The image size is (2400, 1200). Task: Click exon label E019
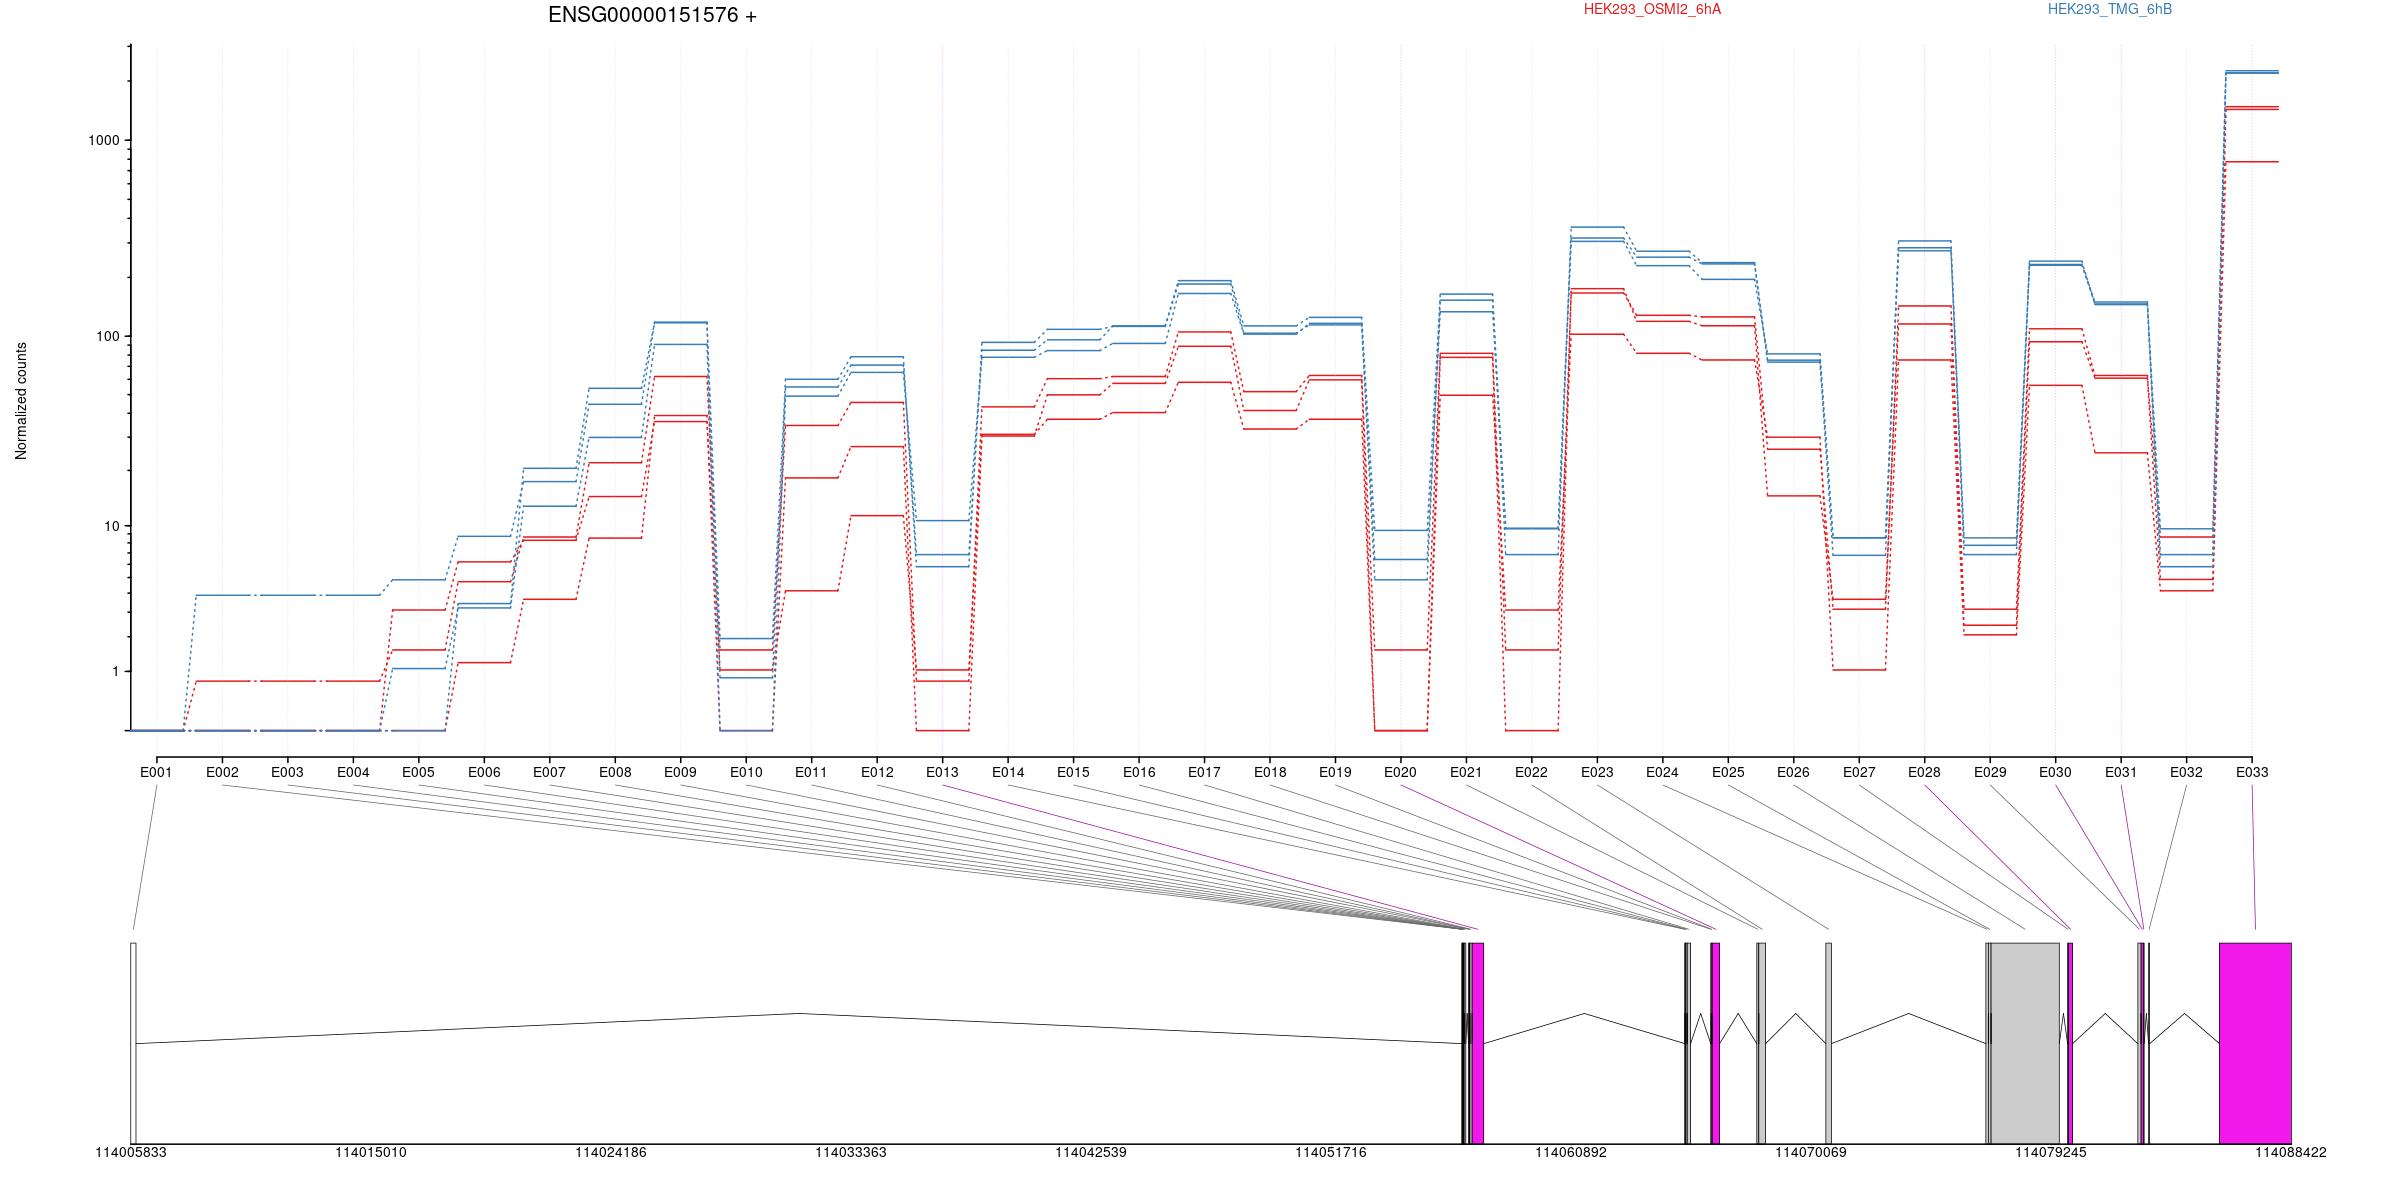point(1335,772)
